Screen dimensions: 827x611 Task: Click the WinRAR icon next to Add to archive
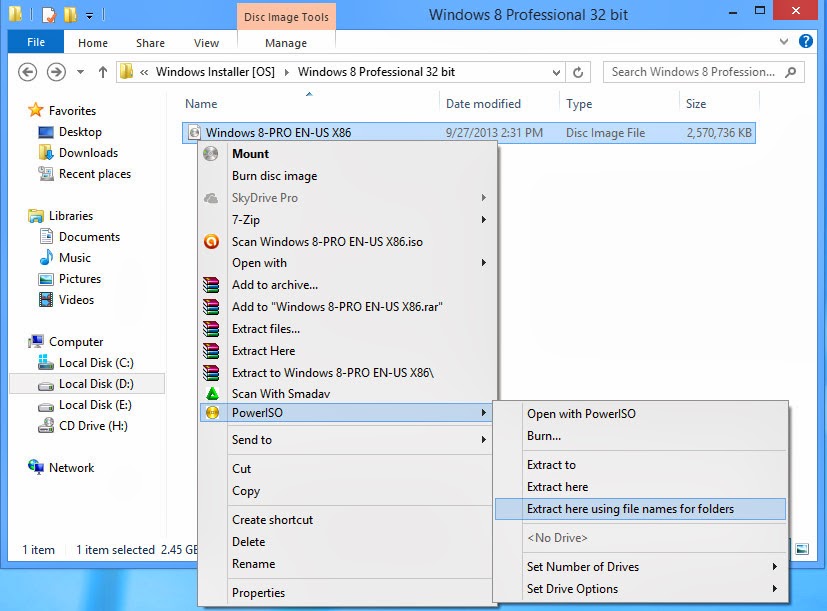click(211, 285)
